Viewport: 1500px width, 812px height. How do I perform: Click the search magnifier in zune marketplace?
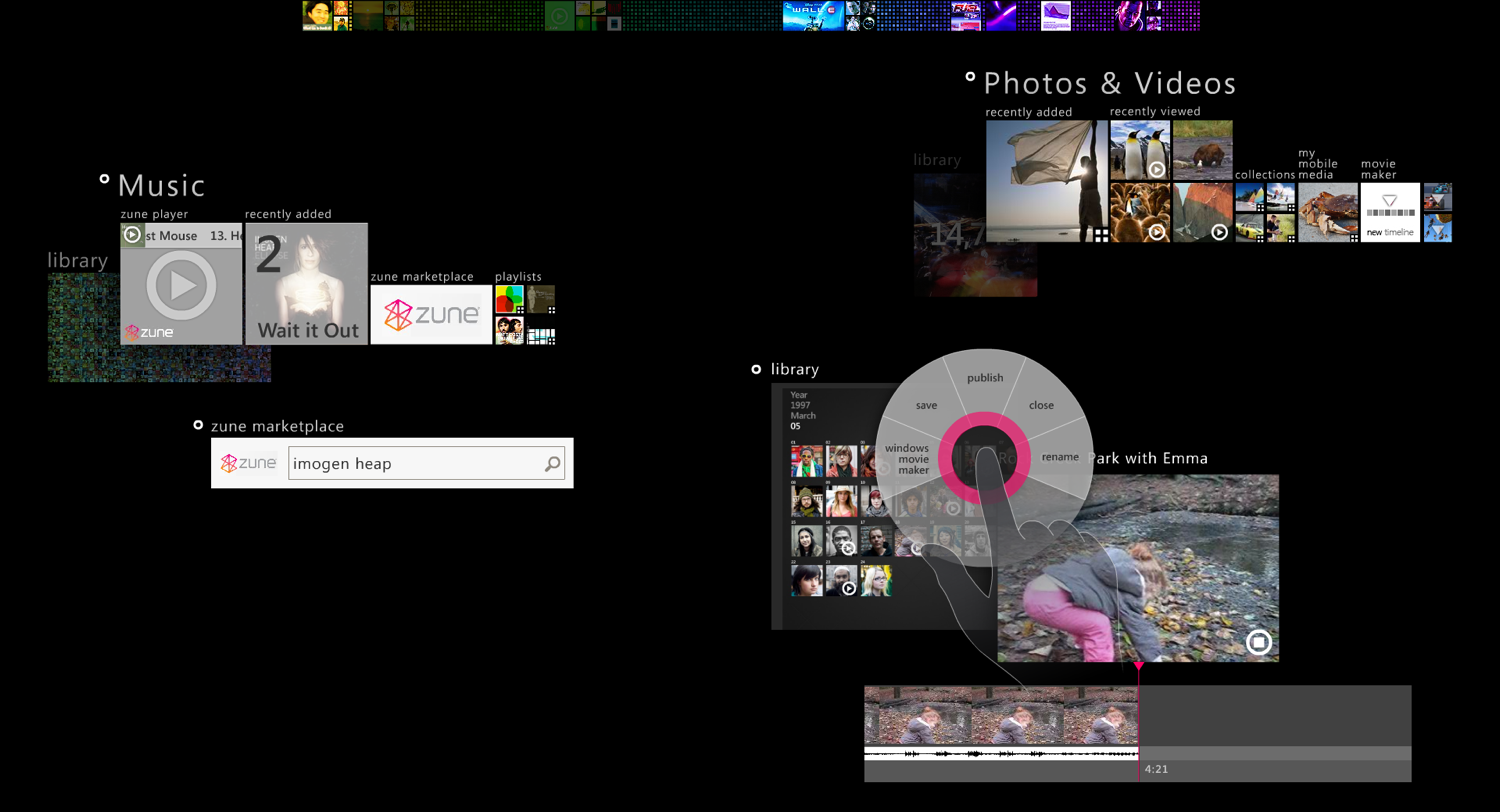(552, 463)
